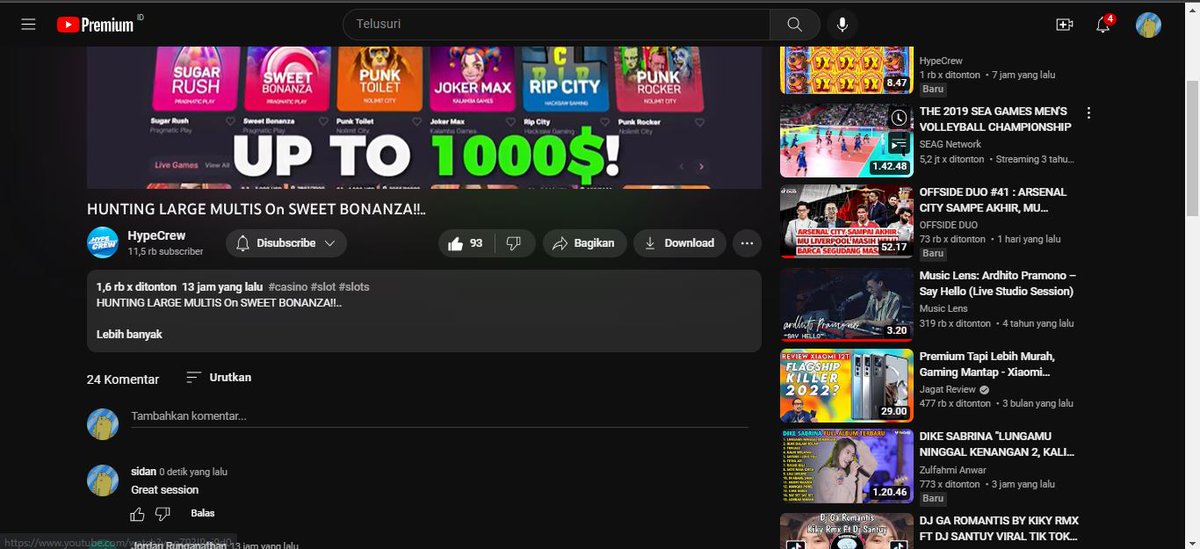Open Music Lens Say Hello title

[x=996, y=283]
